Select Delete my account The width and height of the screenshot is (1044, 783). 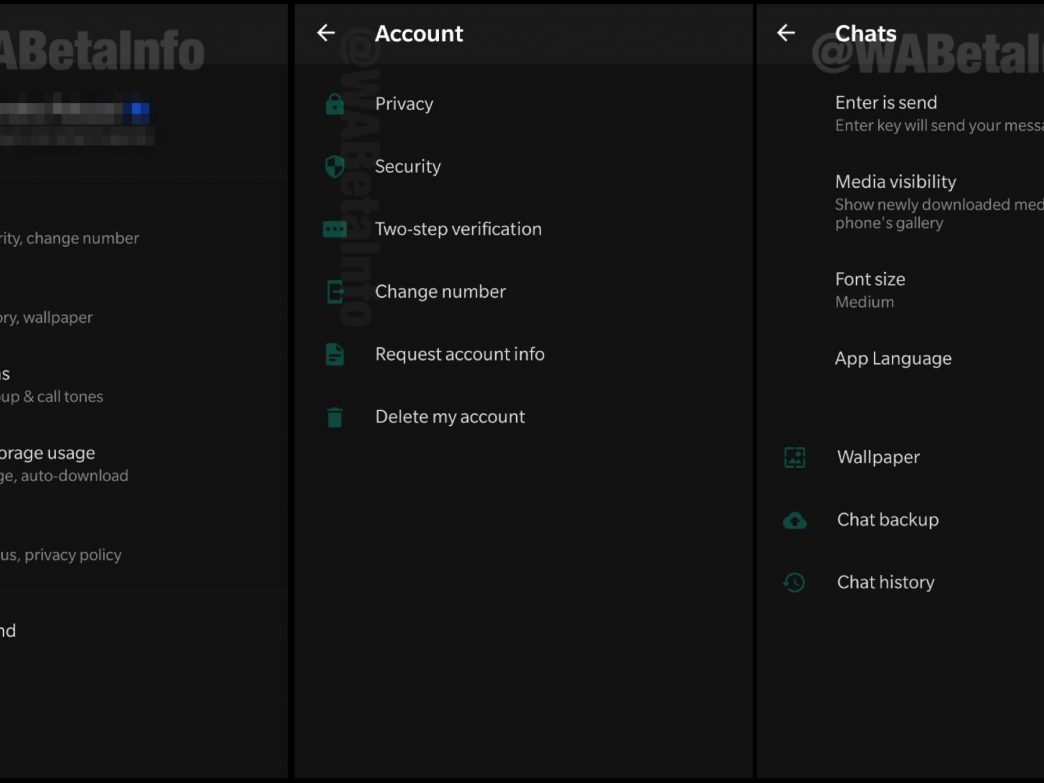(x=450, y=417)
